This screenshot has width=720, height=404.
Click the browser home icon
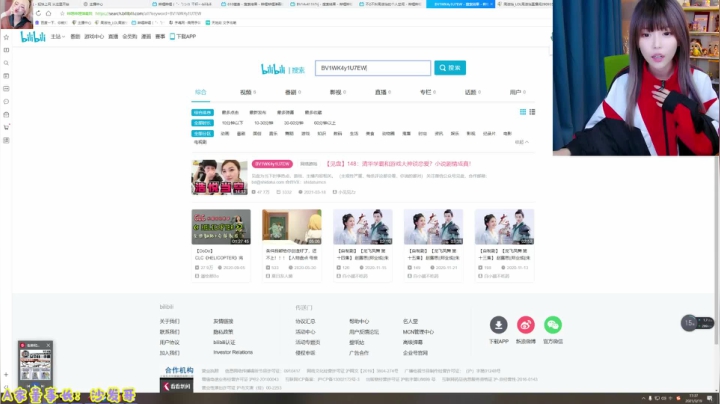click(x=48, y=13)
